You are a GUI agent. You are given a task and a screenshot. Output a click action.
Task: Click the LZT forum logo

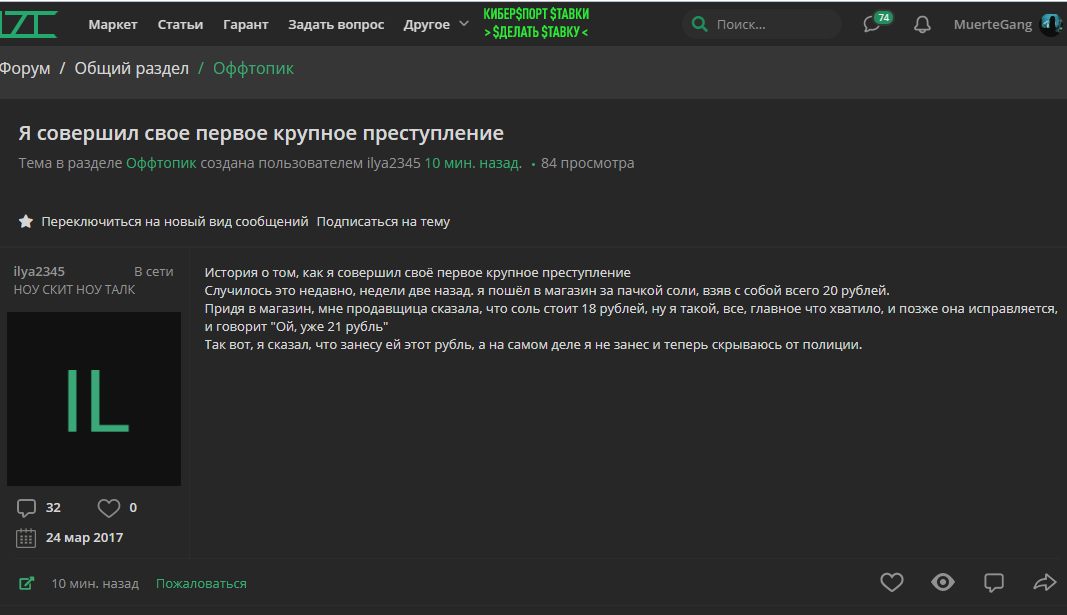[x=28, y=23]
